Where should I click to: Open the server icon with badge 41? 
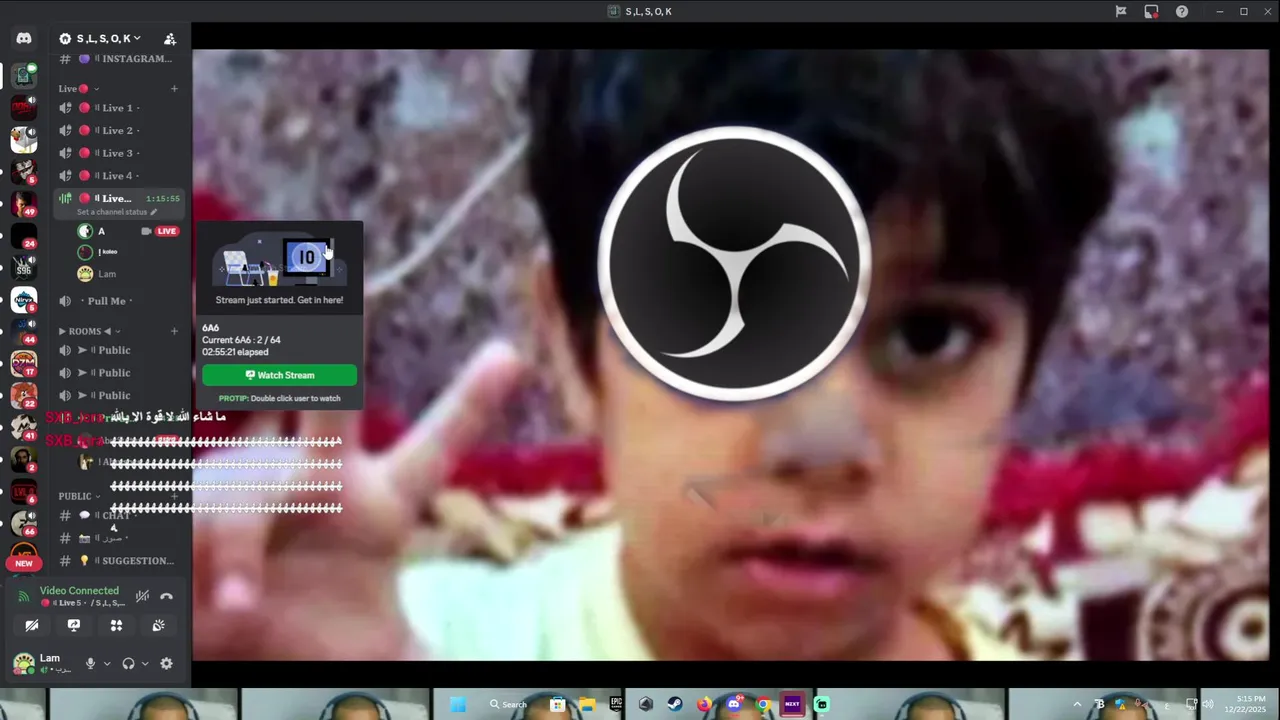point(24,428)
